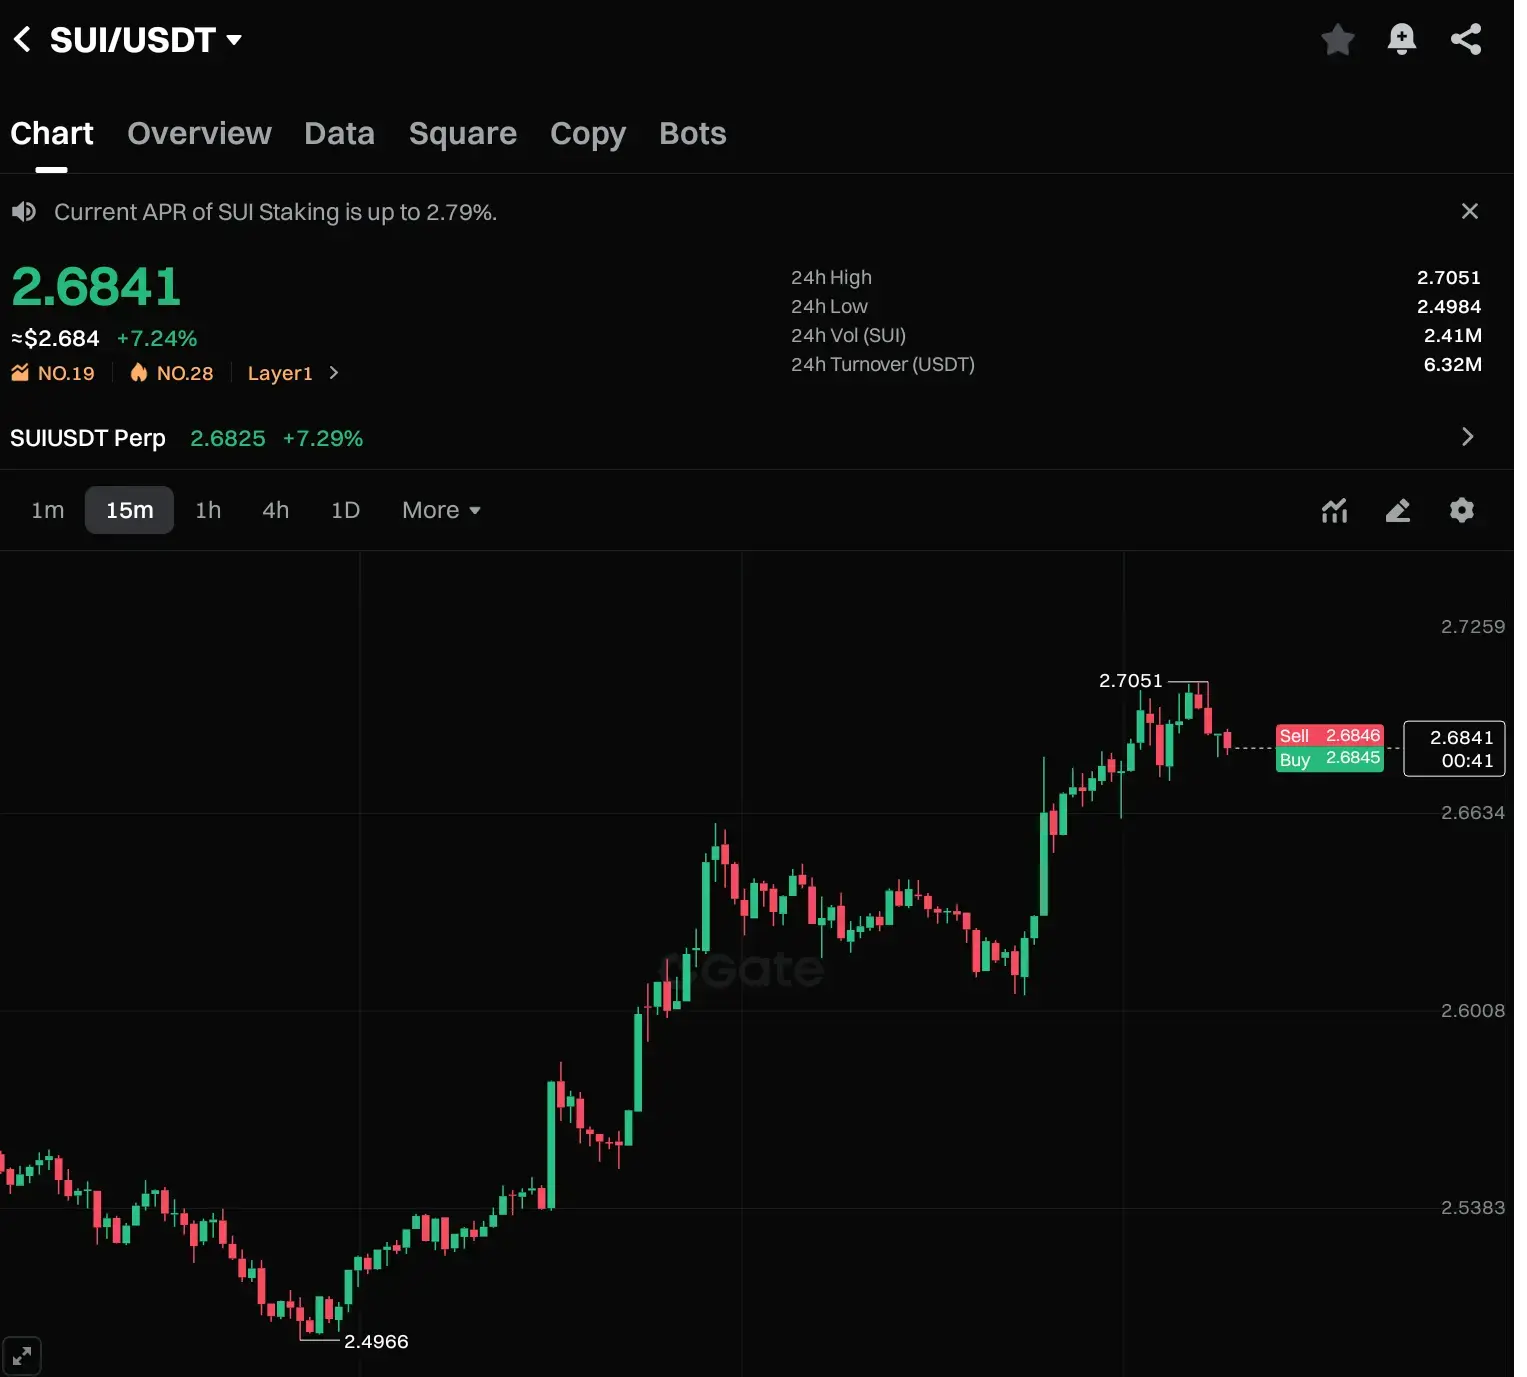Image resolution: width=1527 pixels, height=1377 pixels.
Task: Open the chart drawing tools
Action: point(1398,510)
